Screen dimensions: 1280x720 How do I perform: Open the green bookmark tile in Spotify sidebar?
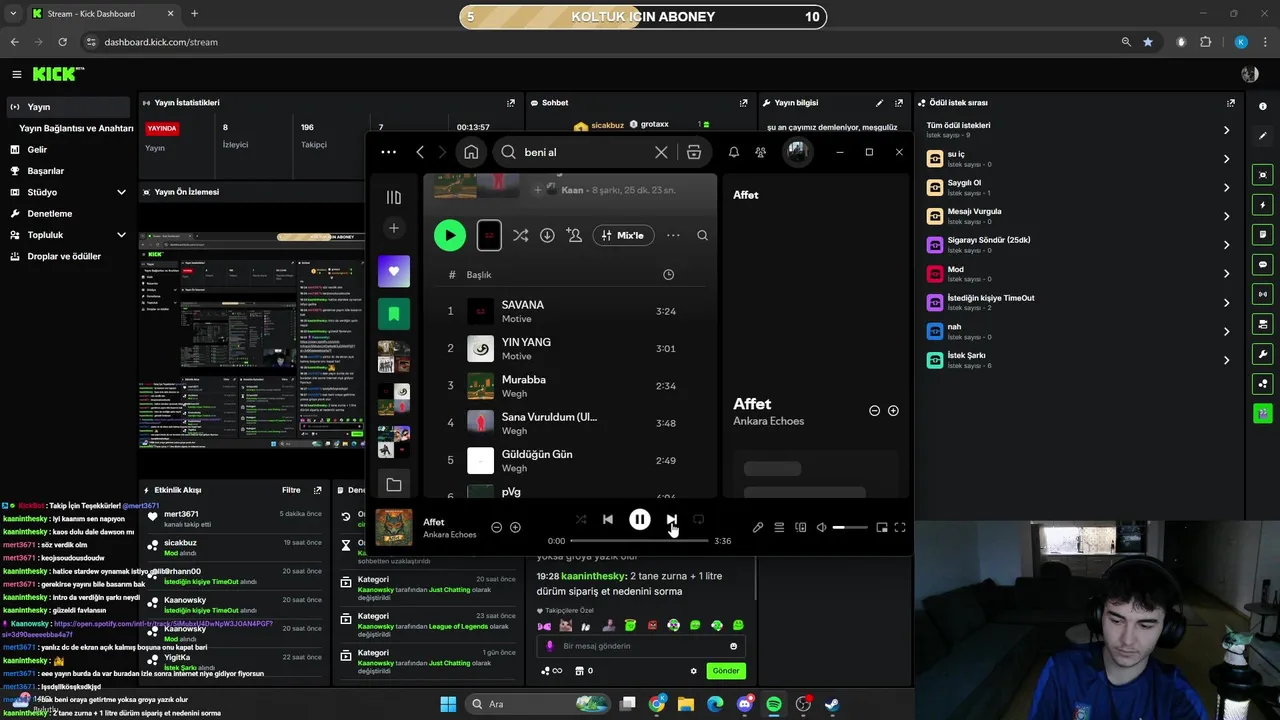[394, 314]
